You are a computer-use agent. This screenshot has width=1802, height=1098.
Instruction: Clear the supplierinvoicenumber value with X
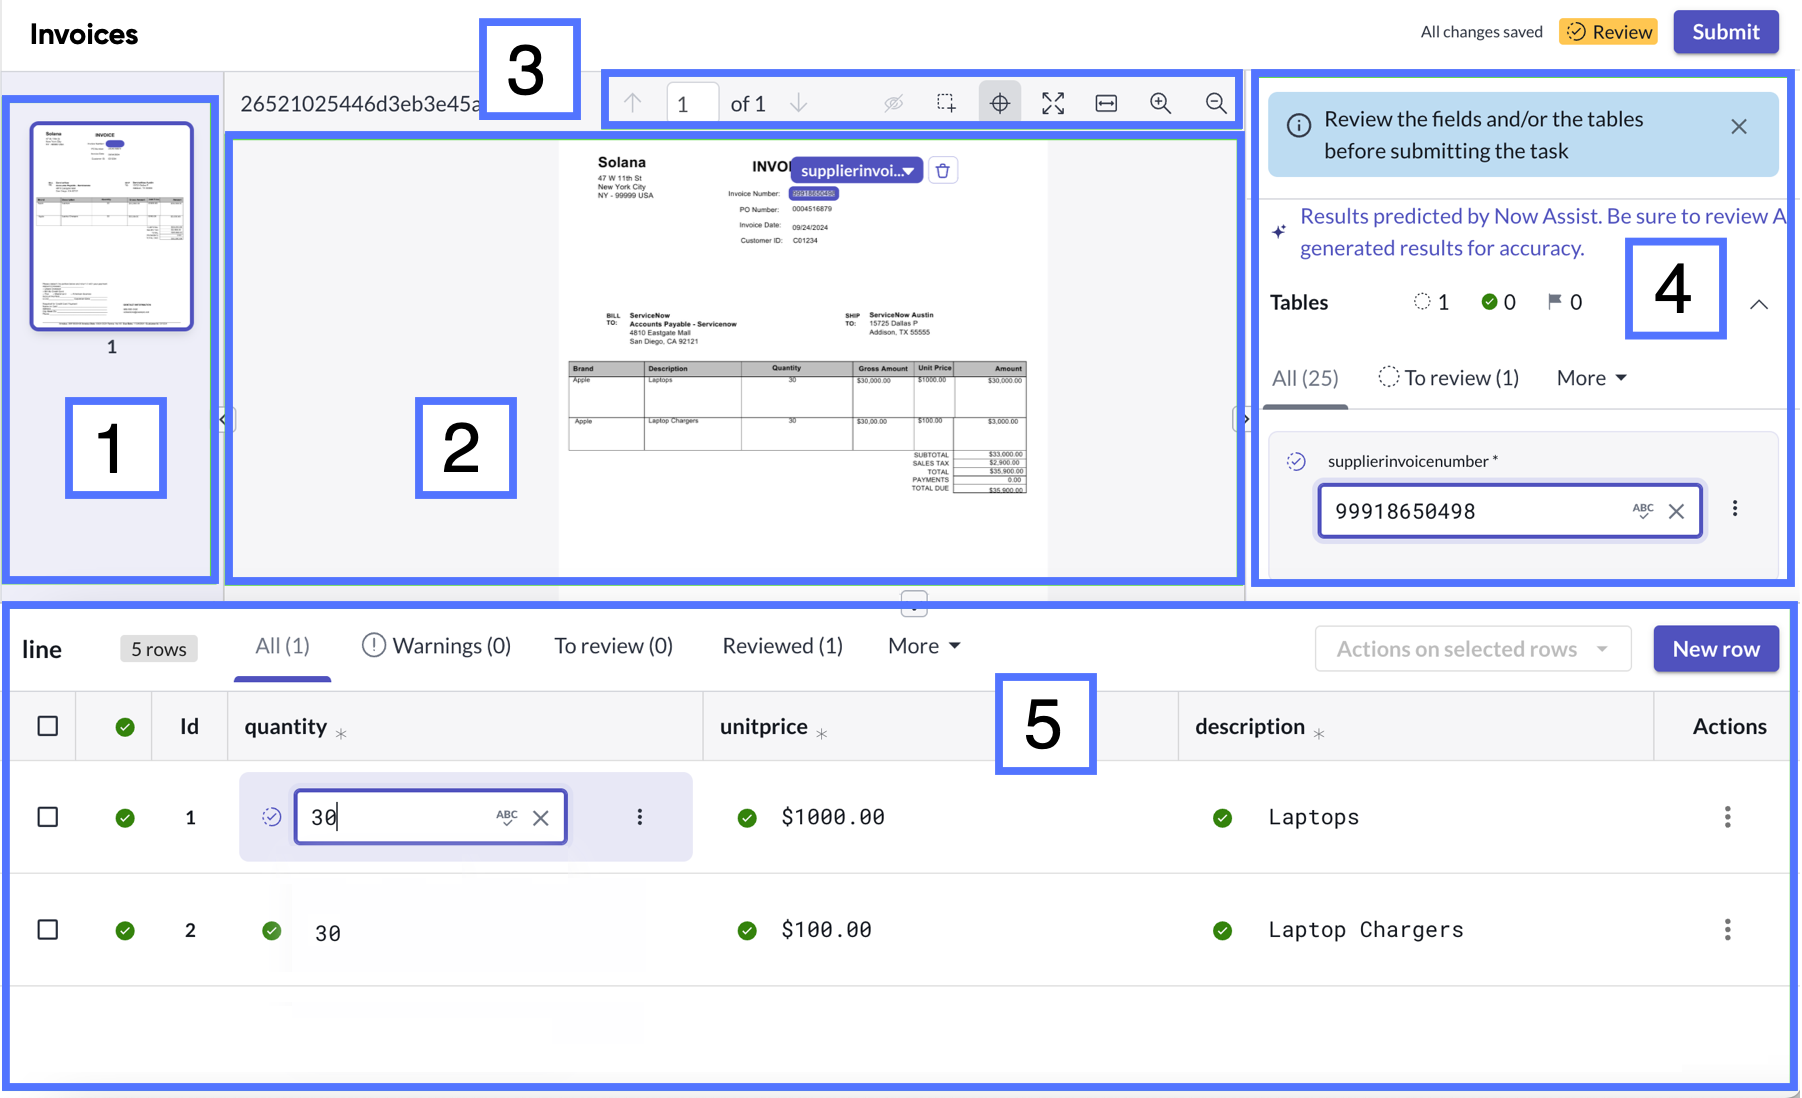tap(1677, 511)
